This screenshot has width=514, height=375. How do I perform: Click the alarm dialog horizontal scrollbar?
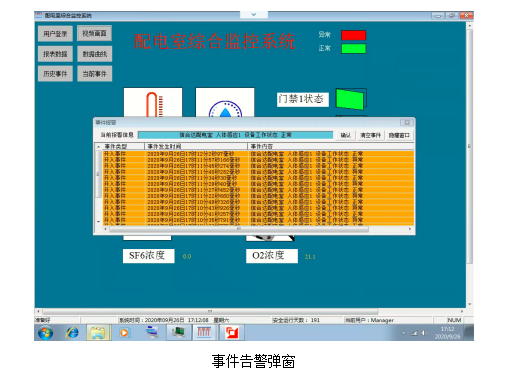239,229
